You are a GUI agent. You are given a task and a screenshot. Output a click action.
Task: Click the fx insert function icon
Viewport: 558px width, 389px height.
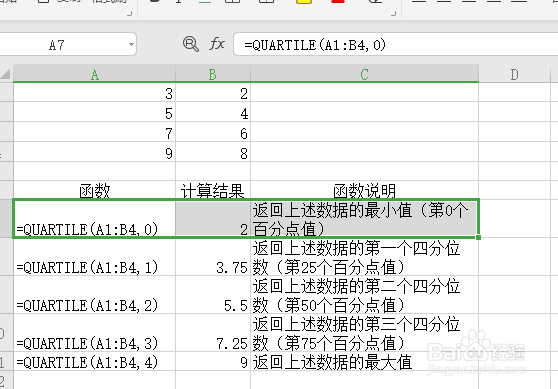[217, 44]
